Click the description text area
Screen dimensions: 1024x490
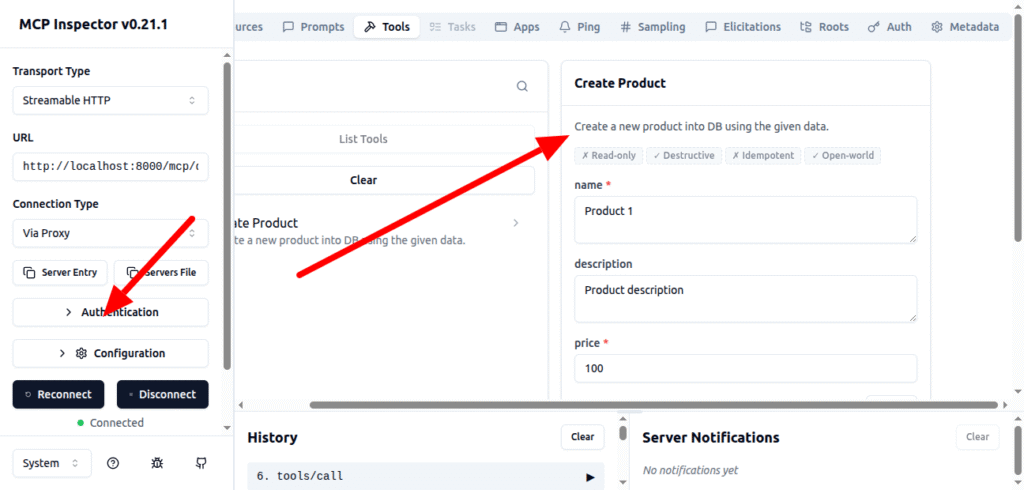pos(746,299)
